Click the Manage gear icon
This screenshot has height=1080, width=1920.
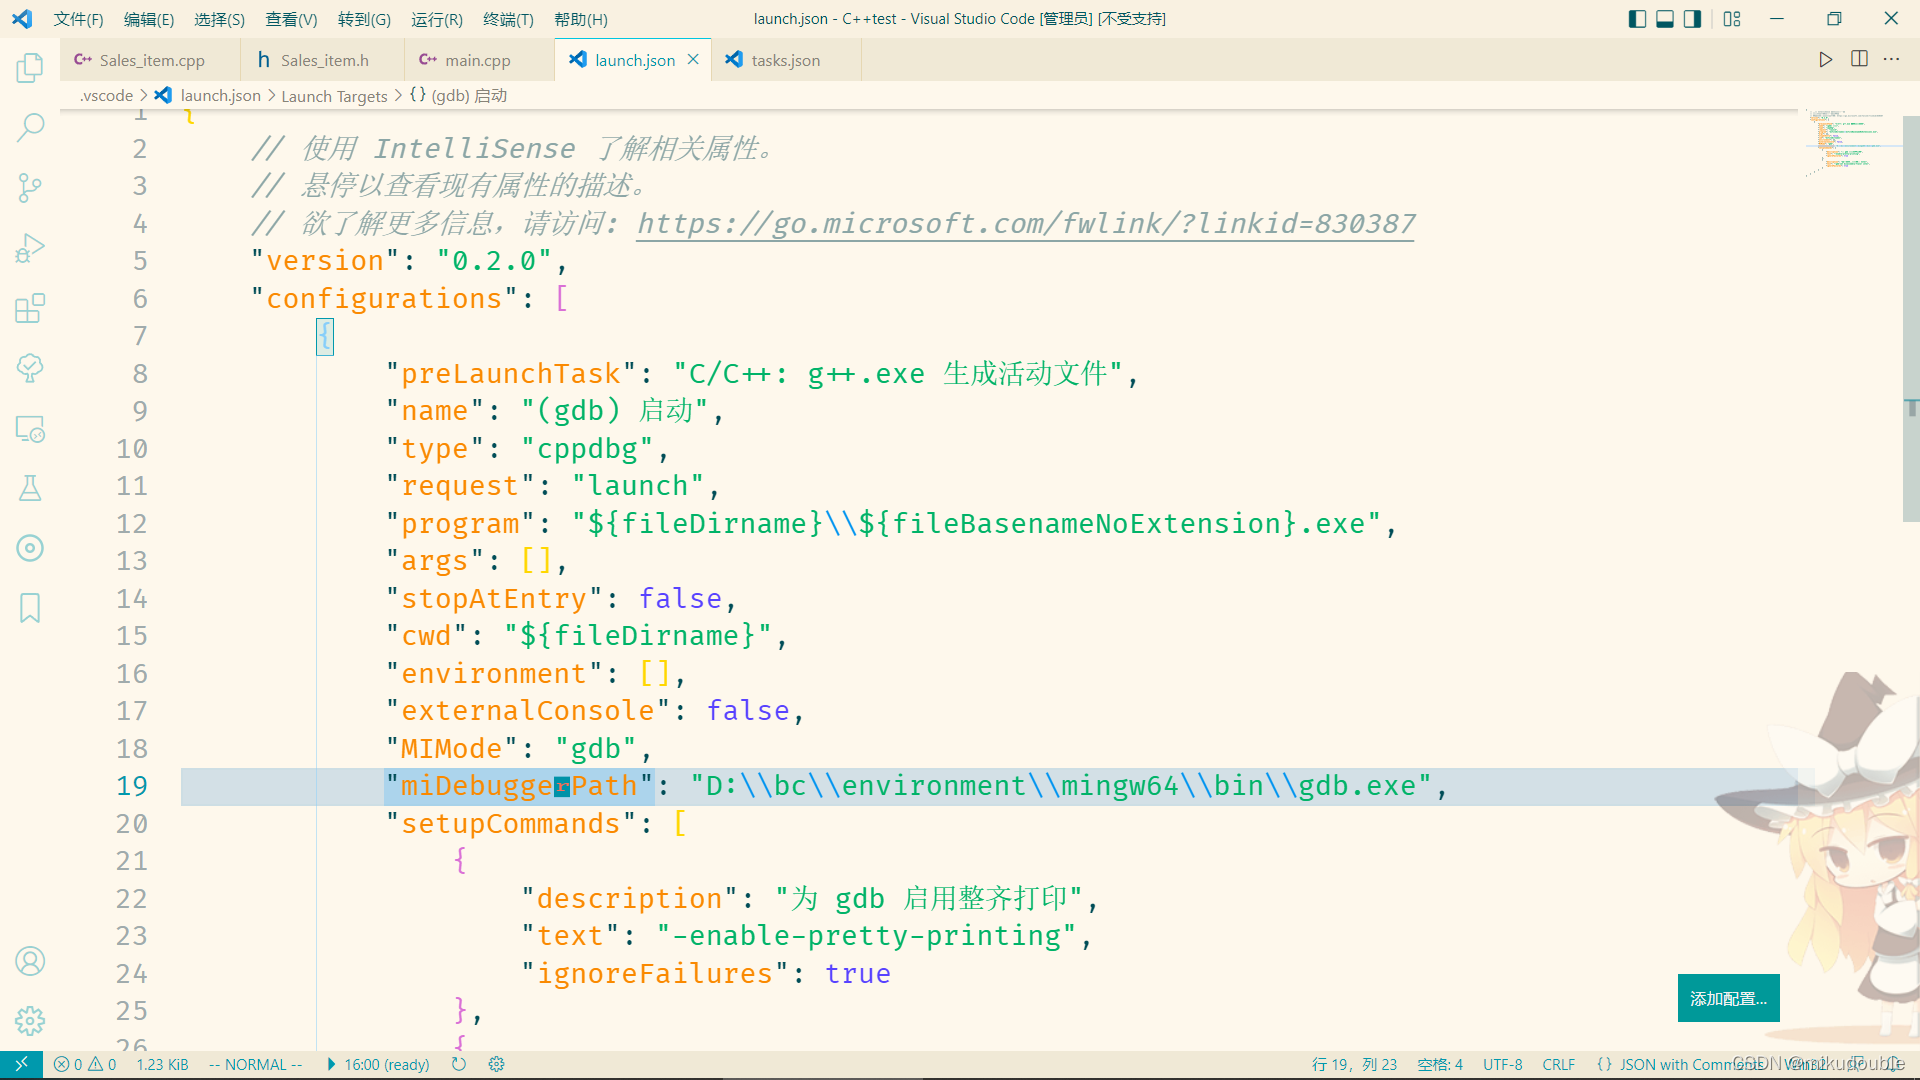30,1021
